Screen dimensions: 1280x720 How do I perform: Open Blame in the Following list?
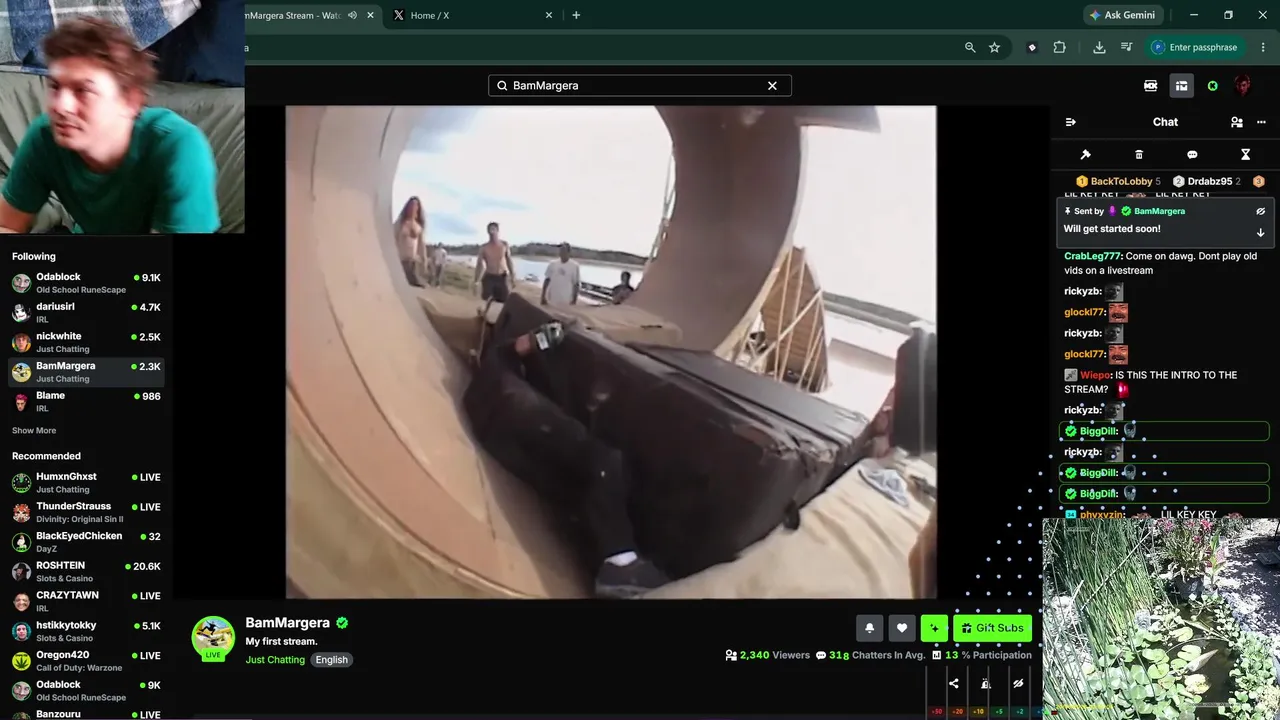86,402
